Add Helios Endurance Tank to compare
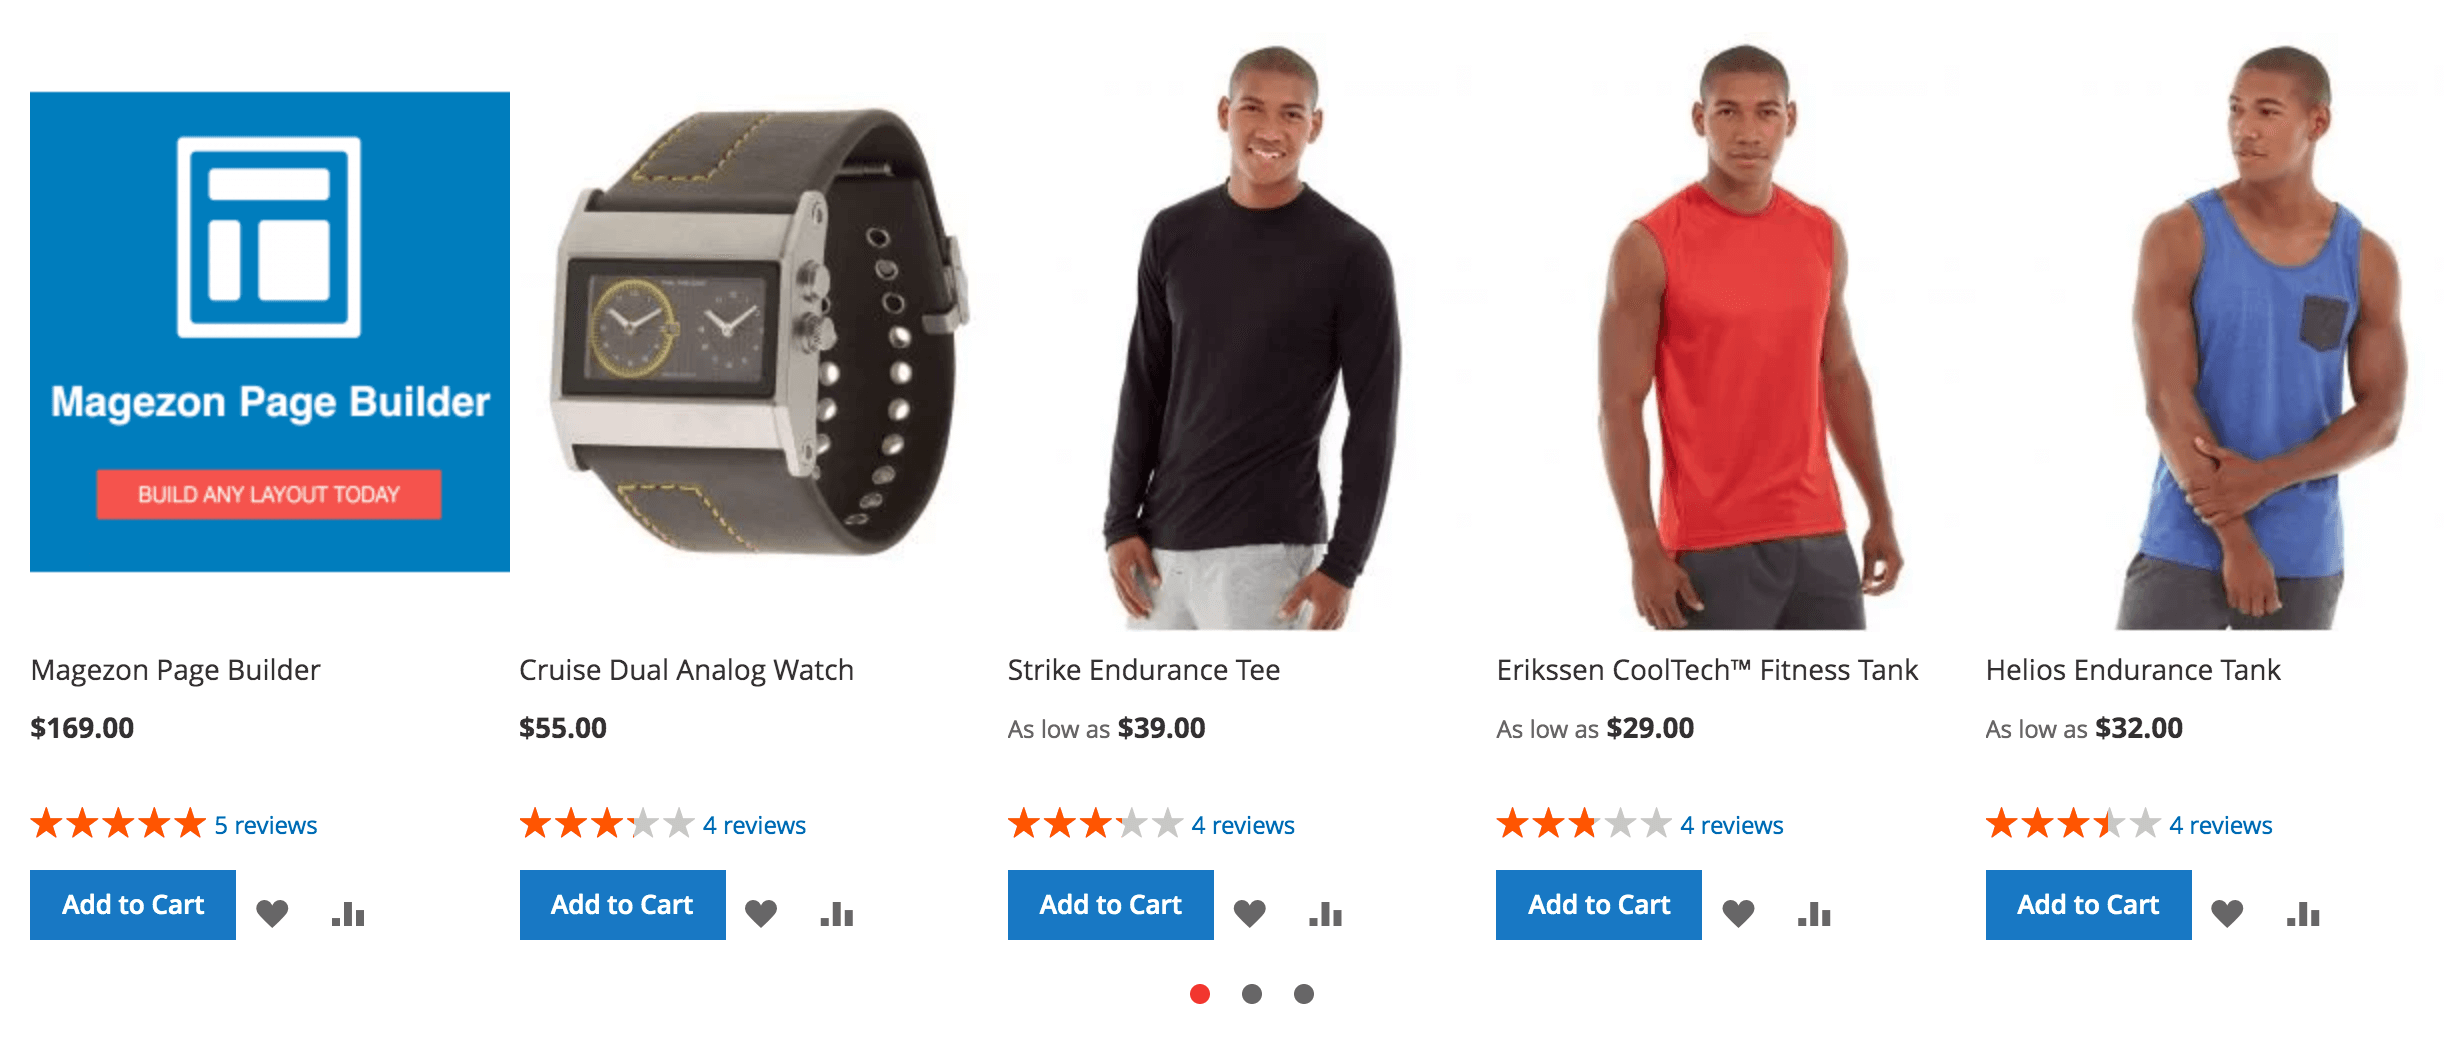This screenshot has height=1038, width=2444. (x=2303, y=913)
